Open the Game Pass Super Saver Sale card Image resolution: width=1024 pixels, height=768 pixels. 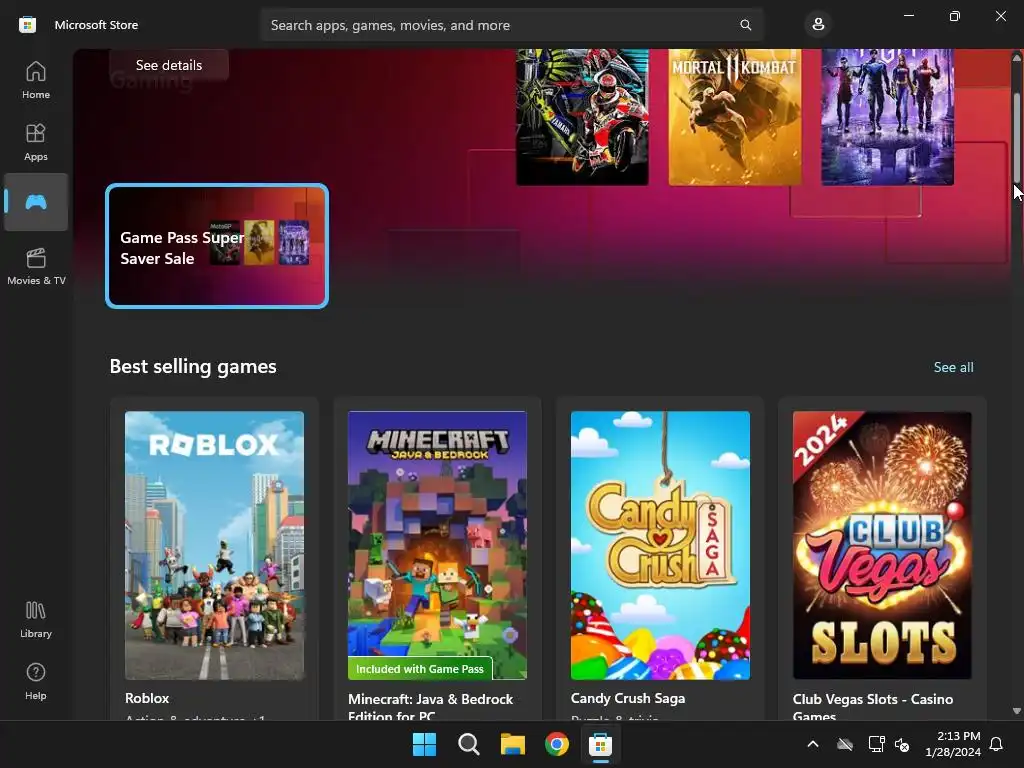(x=217, y=246)
